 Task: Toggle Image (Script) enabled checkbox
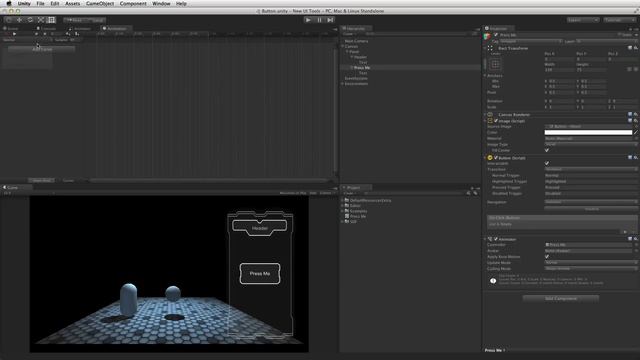(496, 121)
